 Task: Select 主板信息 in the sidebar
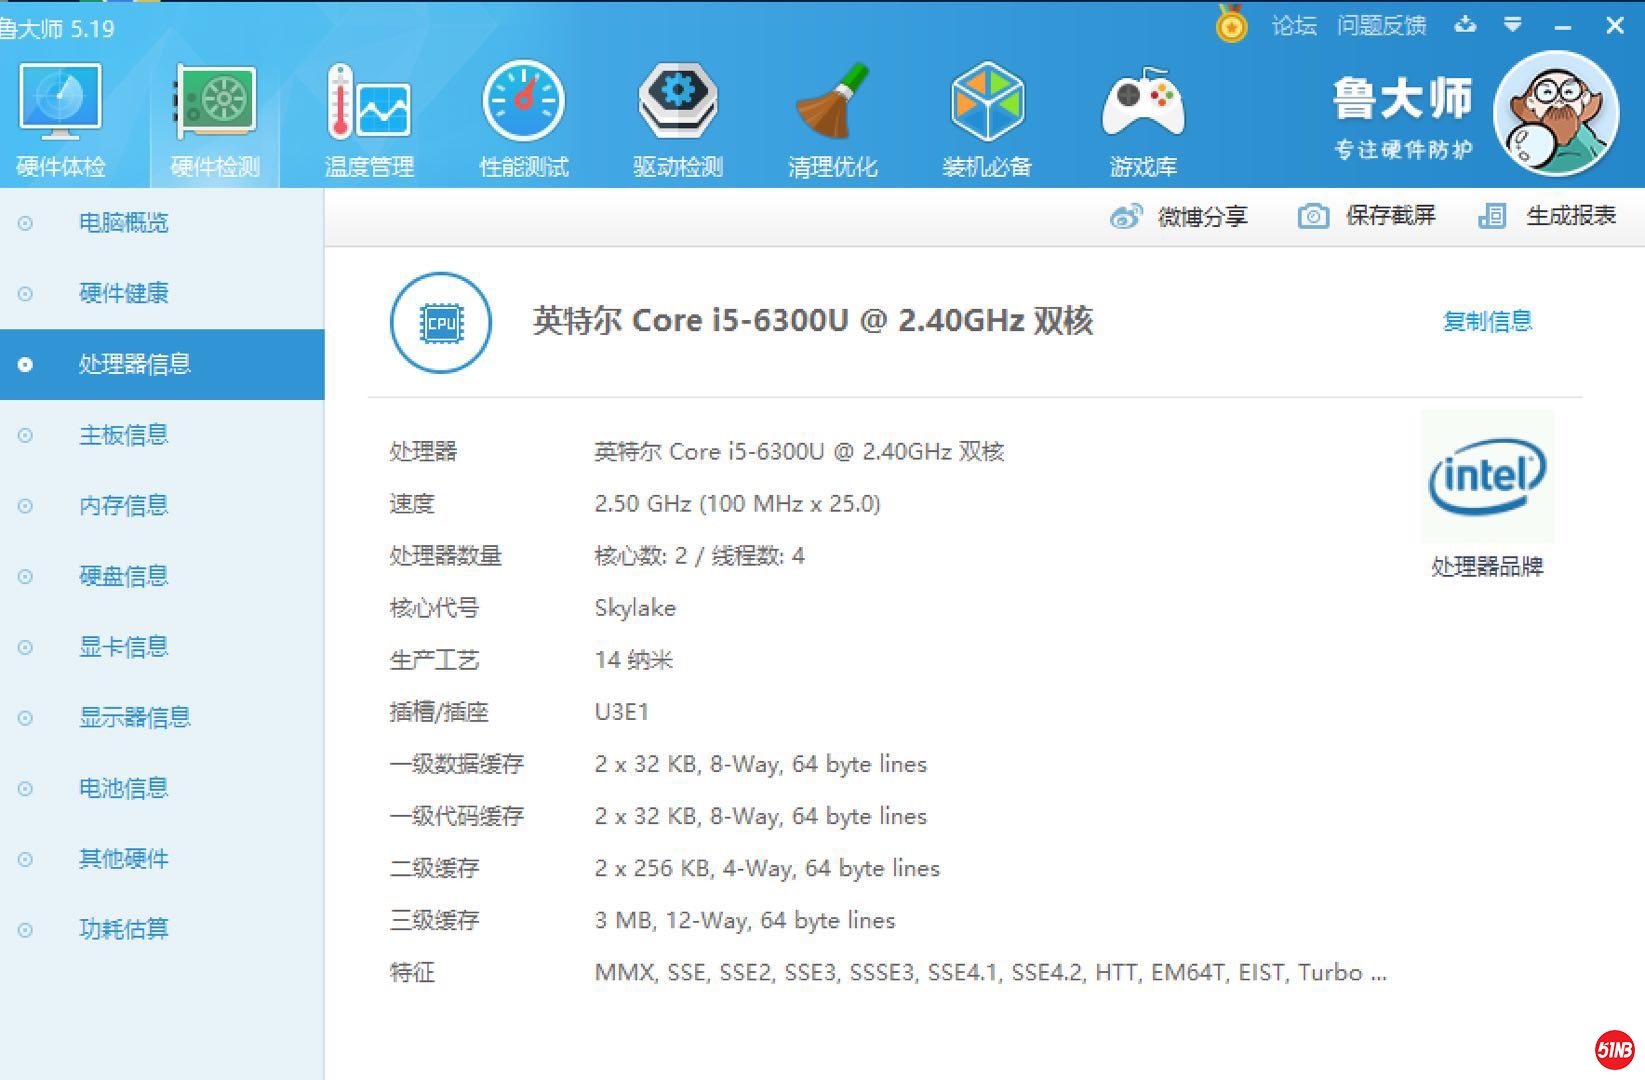(x=123, y=435)
